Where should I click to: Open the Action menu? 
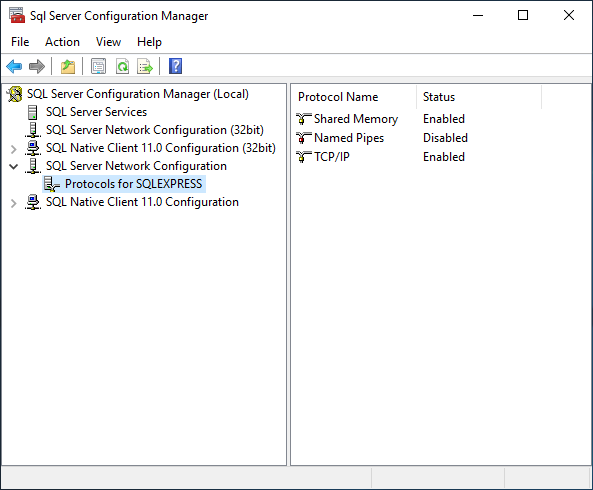(62, 42)
